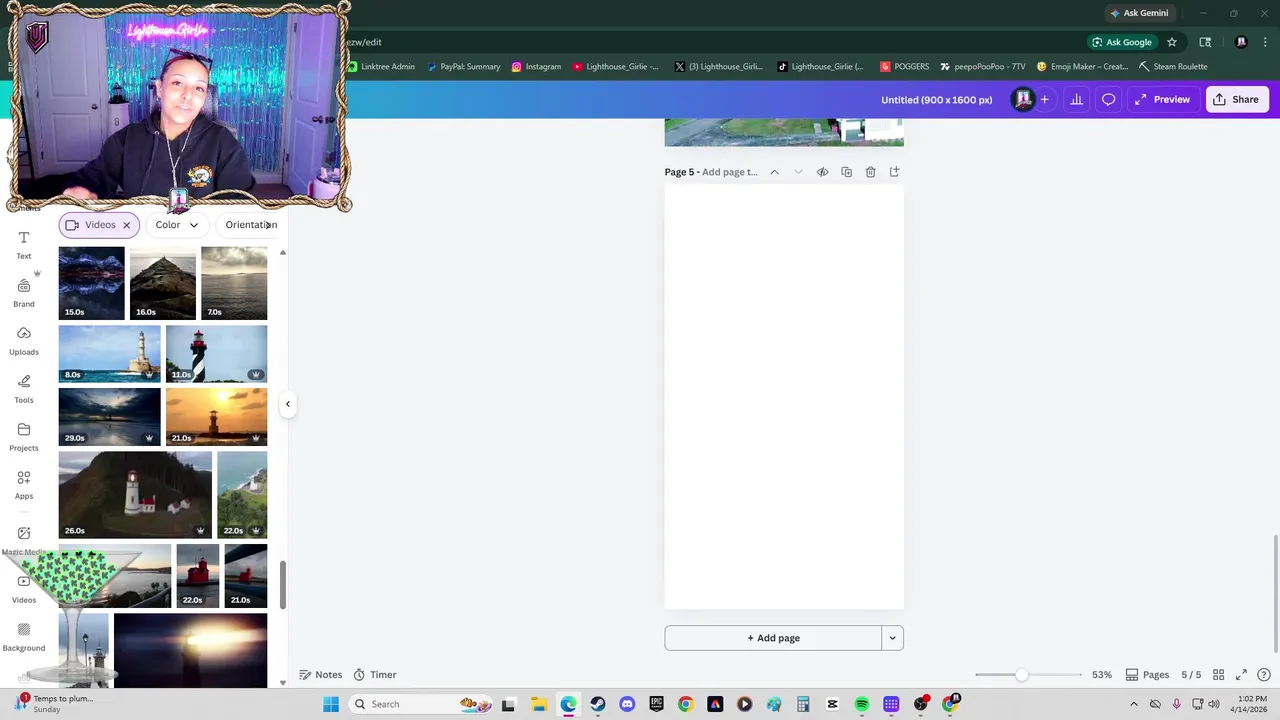The image size is (1280, 720).
Task: Delete Page 5 with the trash icon
Action: (870, 172)
